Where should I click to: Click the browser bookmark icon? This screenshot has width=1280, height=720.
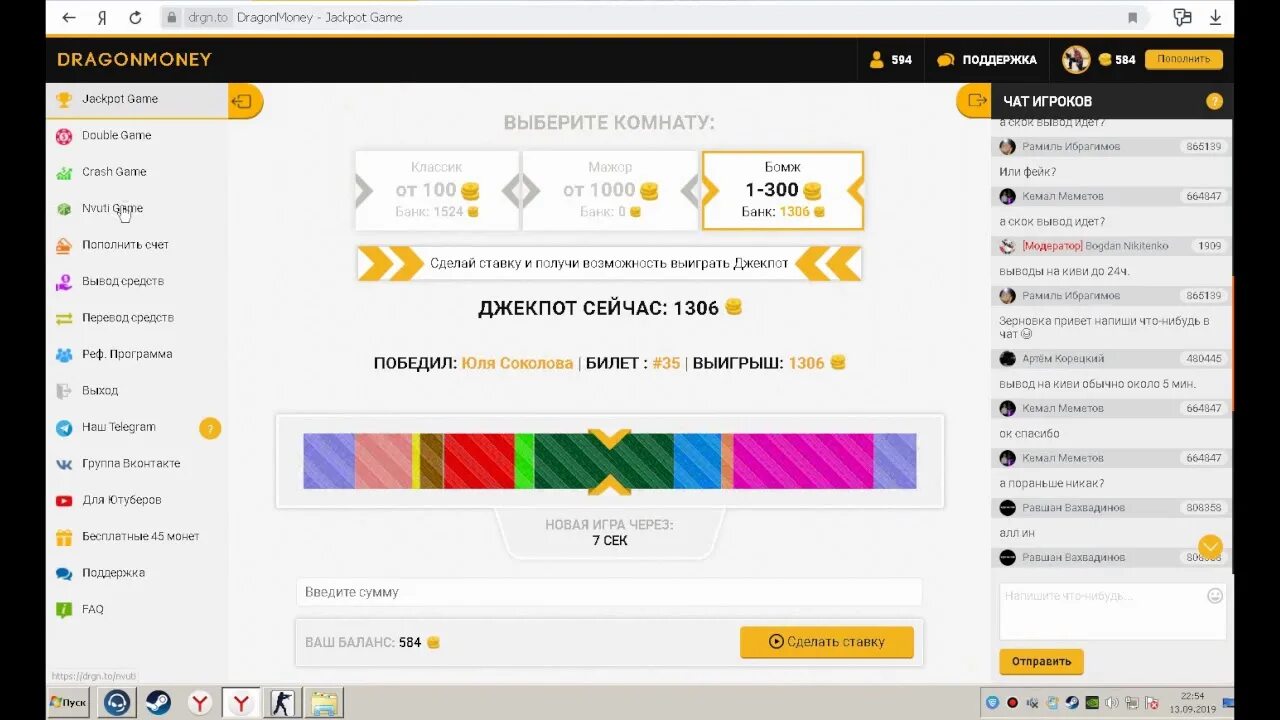coord(1132,18)
